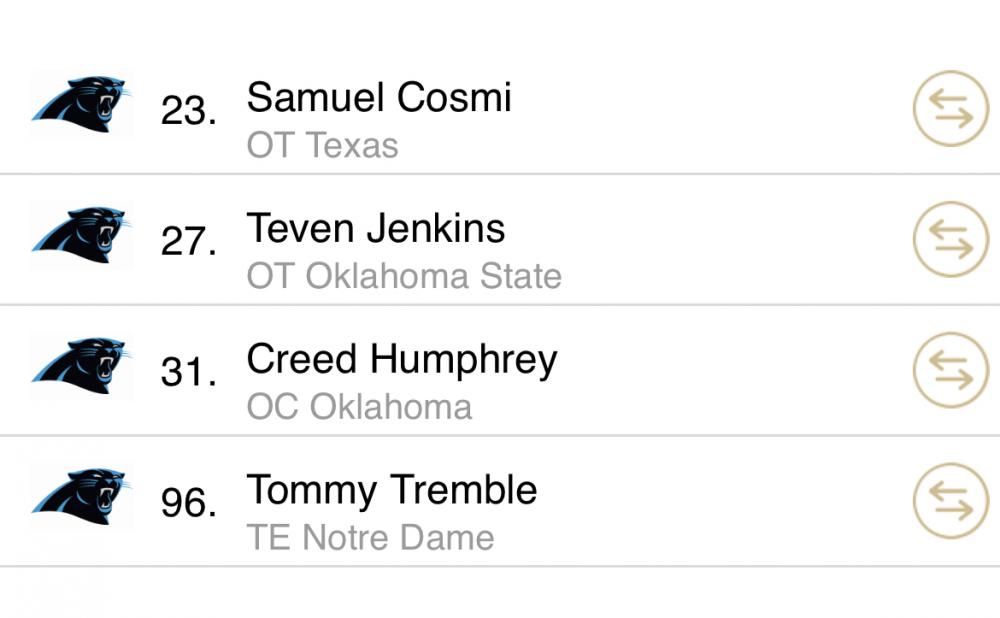
Task: Click the "OT Texas" position label
Action: coord(322,146)
